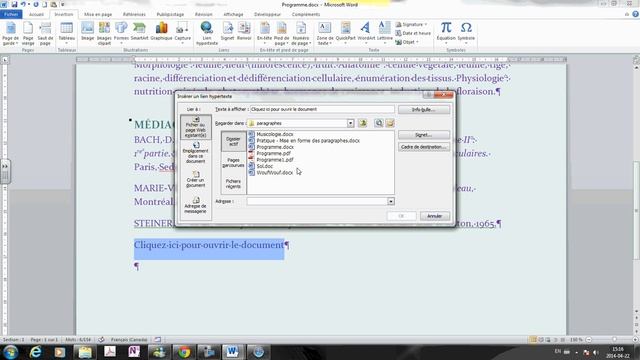640x360 pixels.
Task: Click the WordArt icon
Action: point(366,33)
